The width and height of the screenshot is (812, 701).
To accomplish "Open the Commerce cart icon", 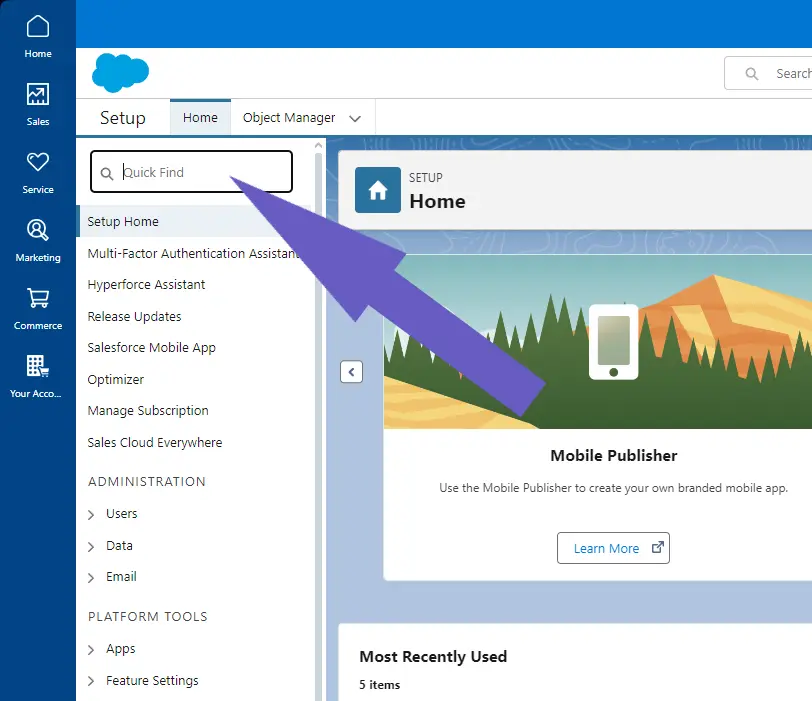I will 38,298.
